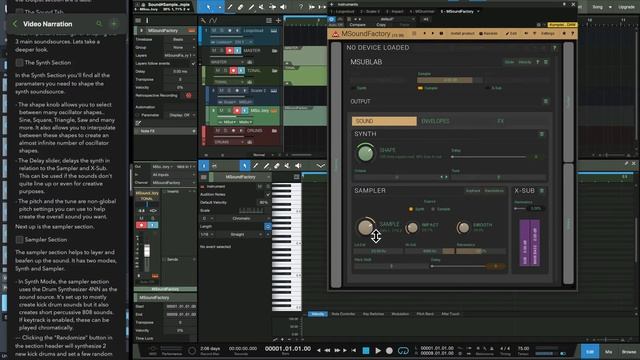Select the arrow tool in arrangement toolbar
Screen dimensions: 640x360
[x=209, y=7]
